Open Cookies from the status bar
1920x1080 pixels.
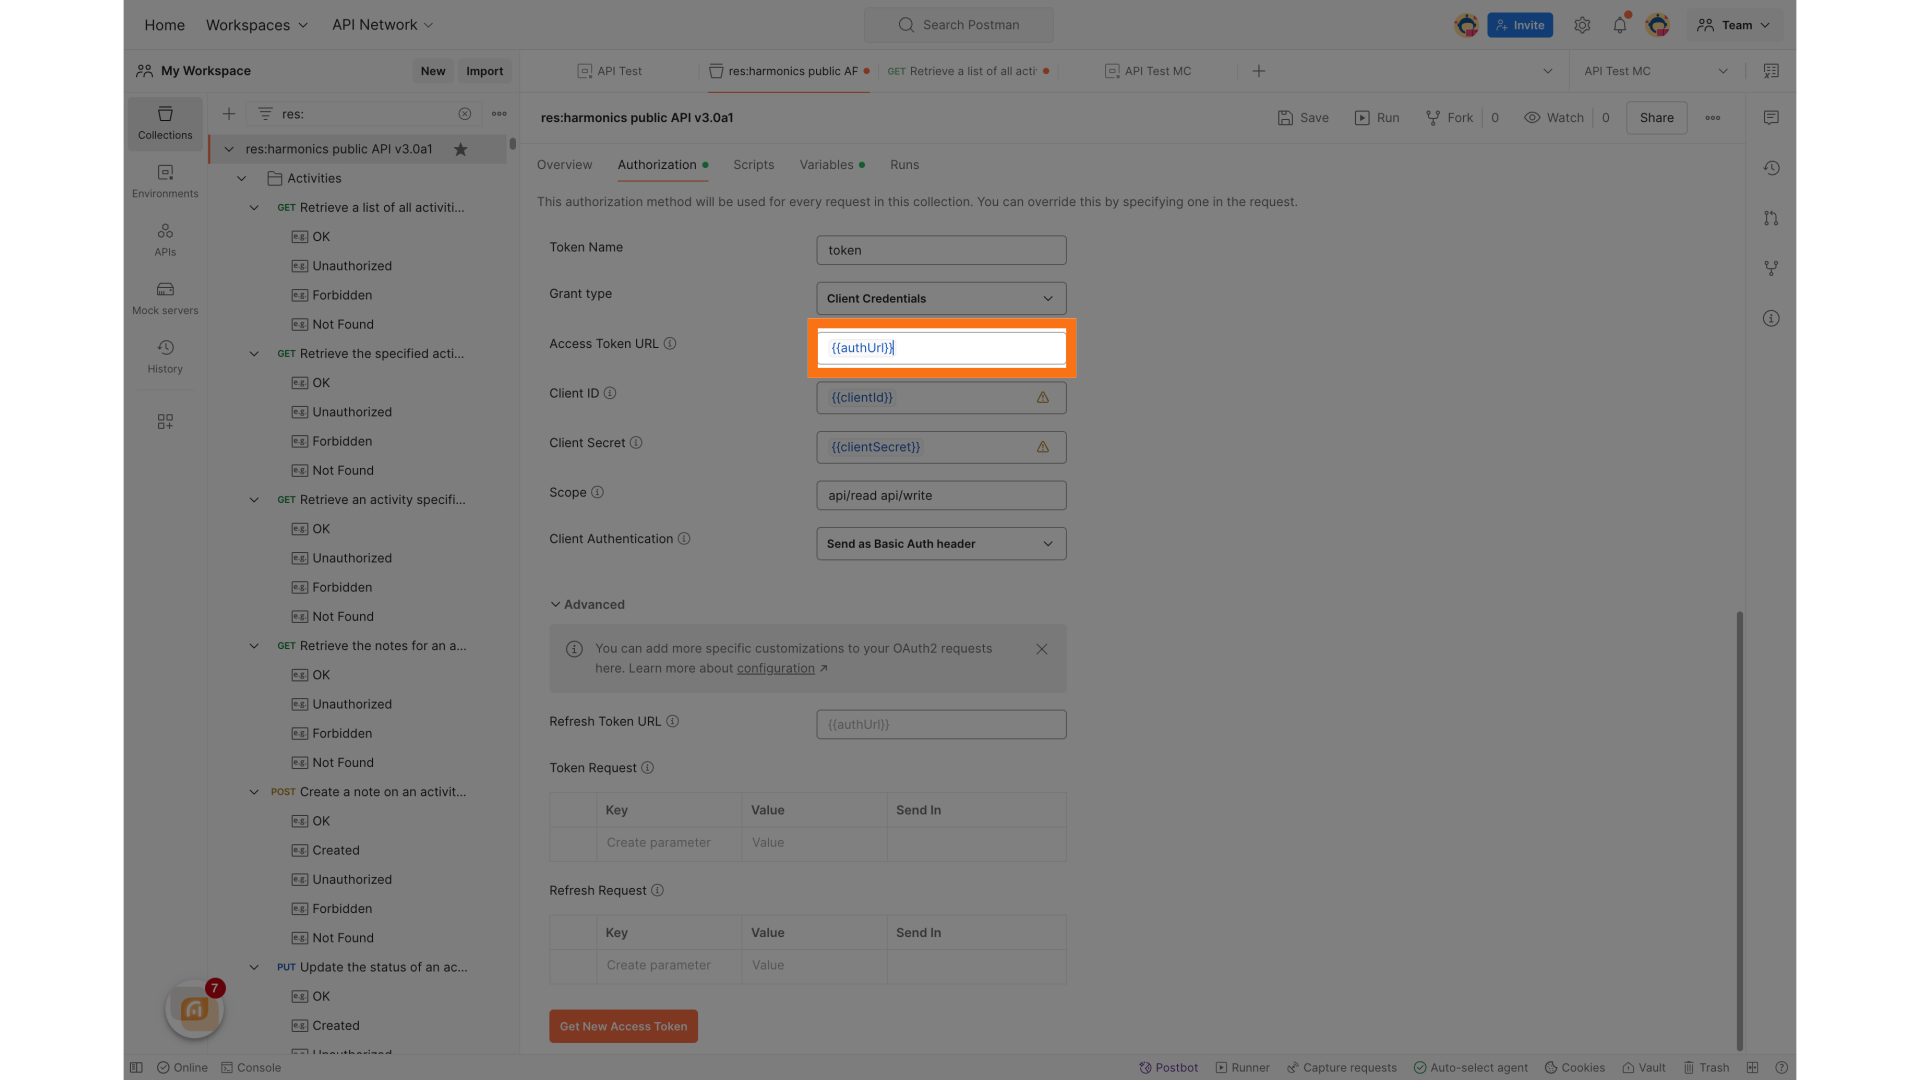coord(1574,1067)
